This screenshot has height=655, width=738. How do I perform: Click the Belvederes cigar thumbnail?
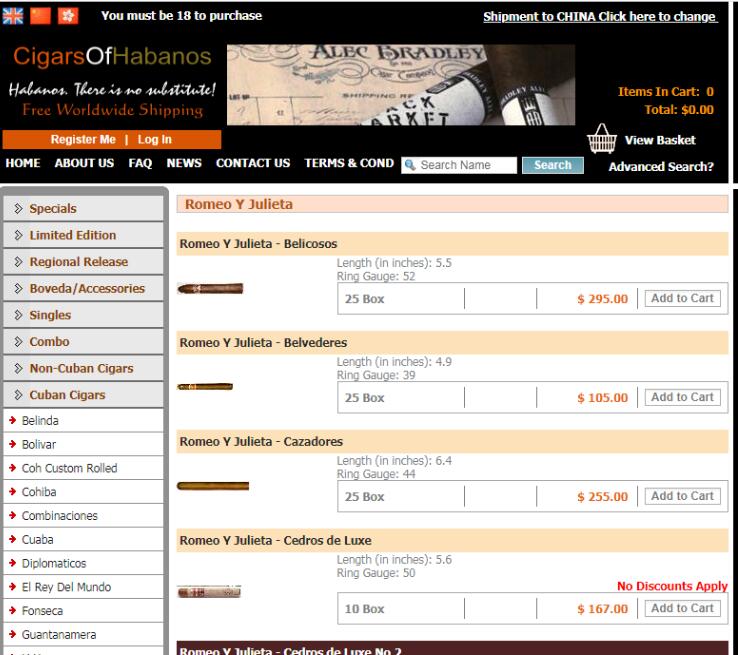(205, 387)
